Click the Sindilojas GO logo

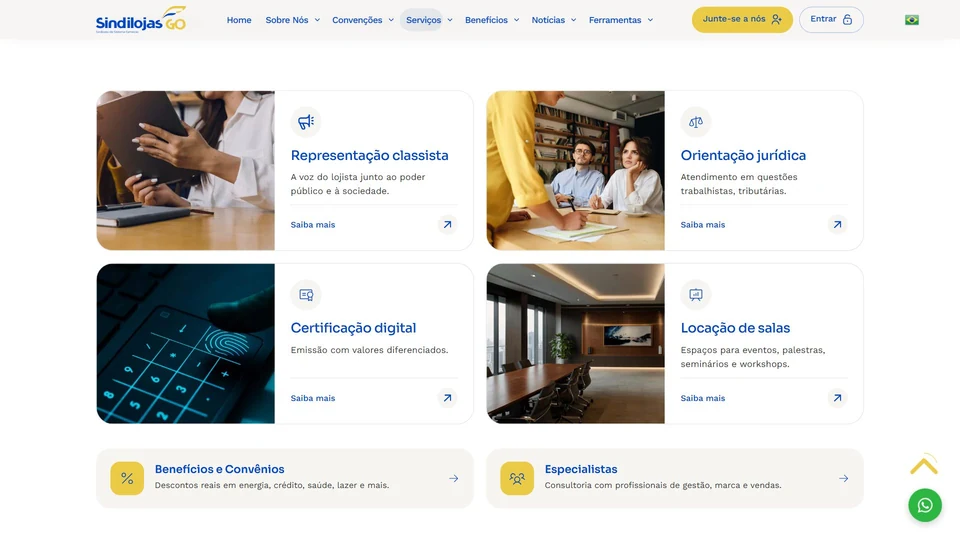pyautogui.click(x=141, y=20)
